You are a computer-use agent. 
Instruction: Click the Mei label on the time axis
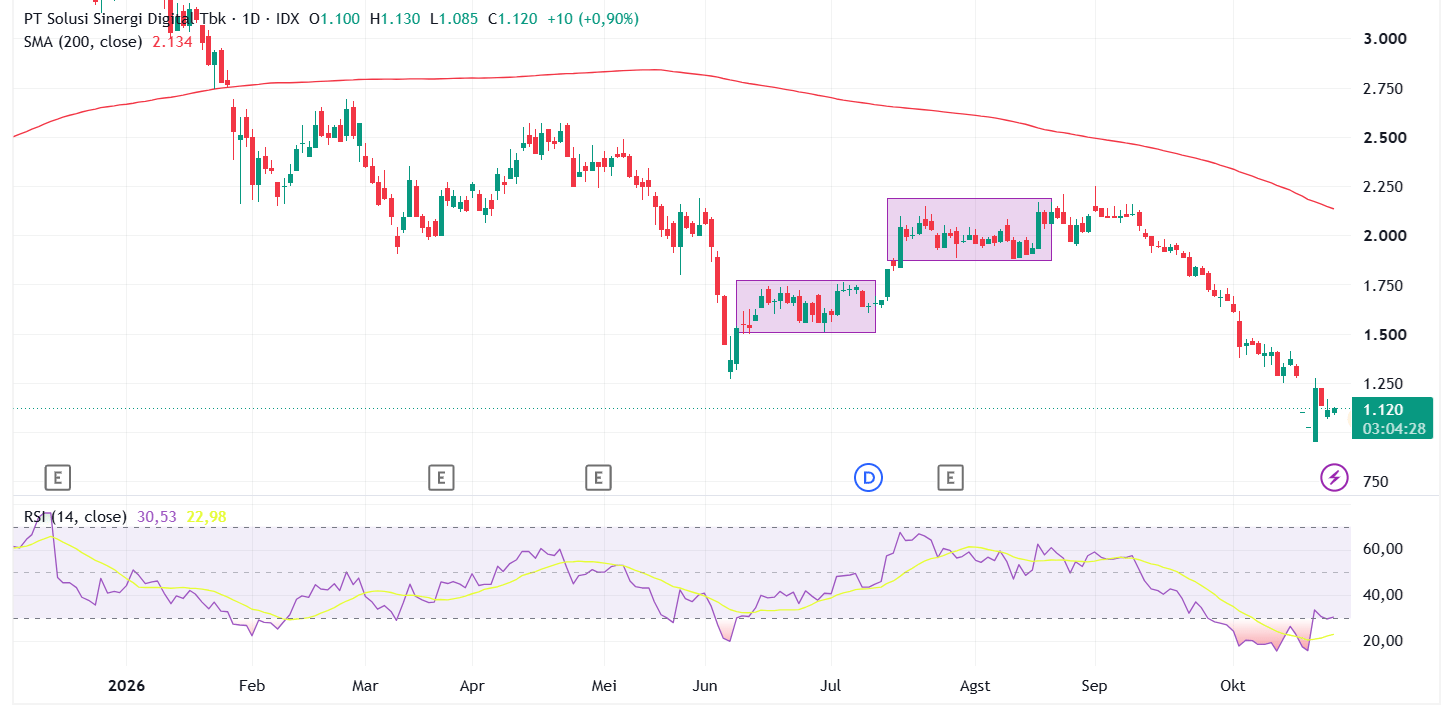tap(604, 686)
